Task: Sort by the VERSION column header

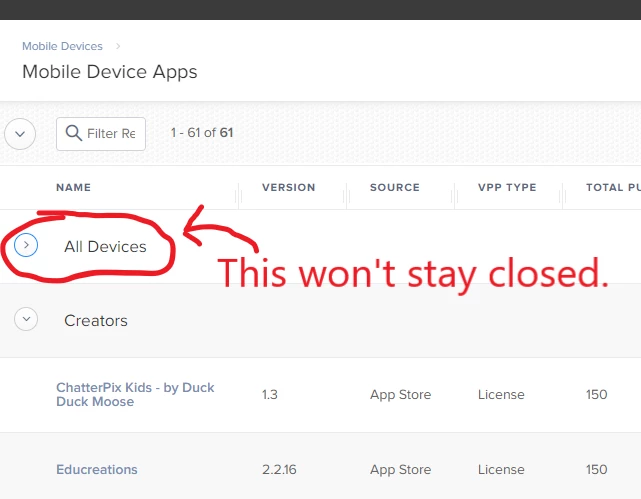Action: click(x=289, y=187)
